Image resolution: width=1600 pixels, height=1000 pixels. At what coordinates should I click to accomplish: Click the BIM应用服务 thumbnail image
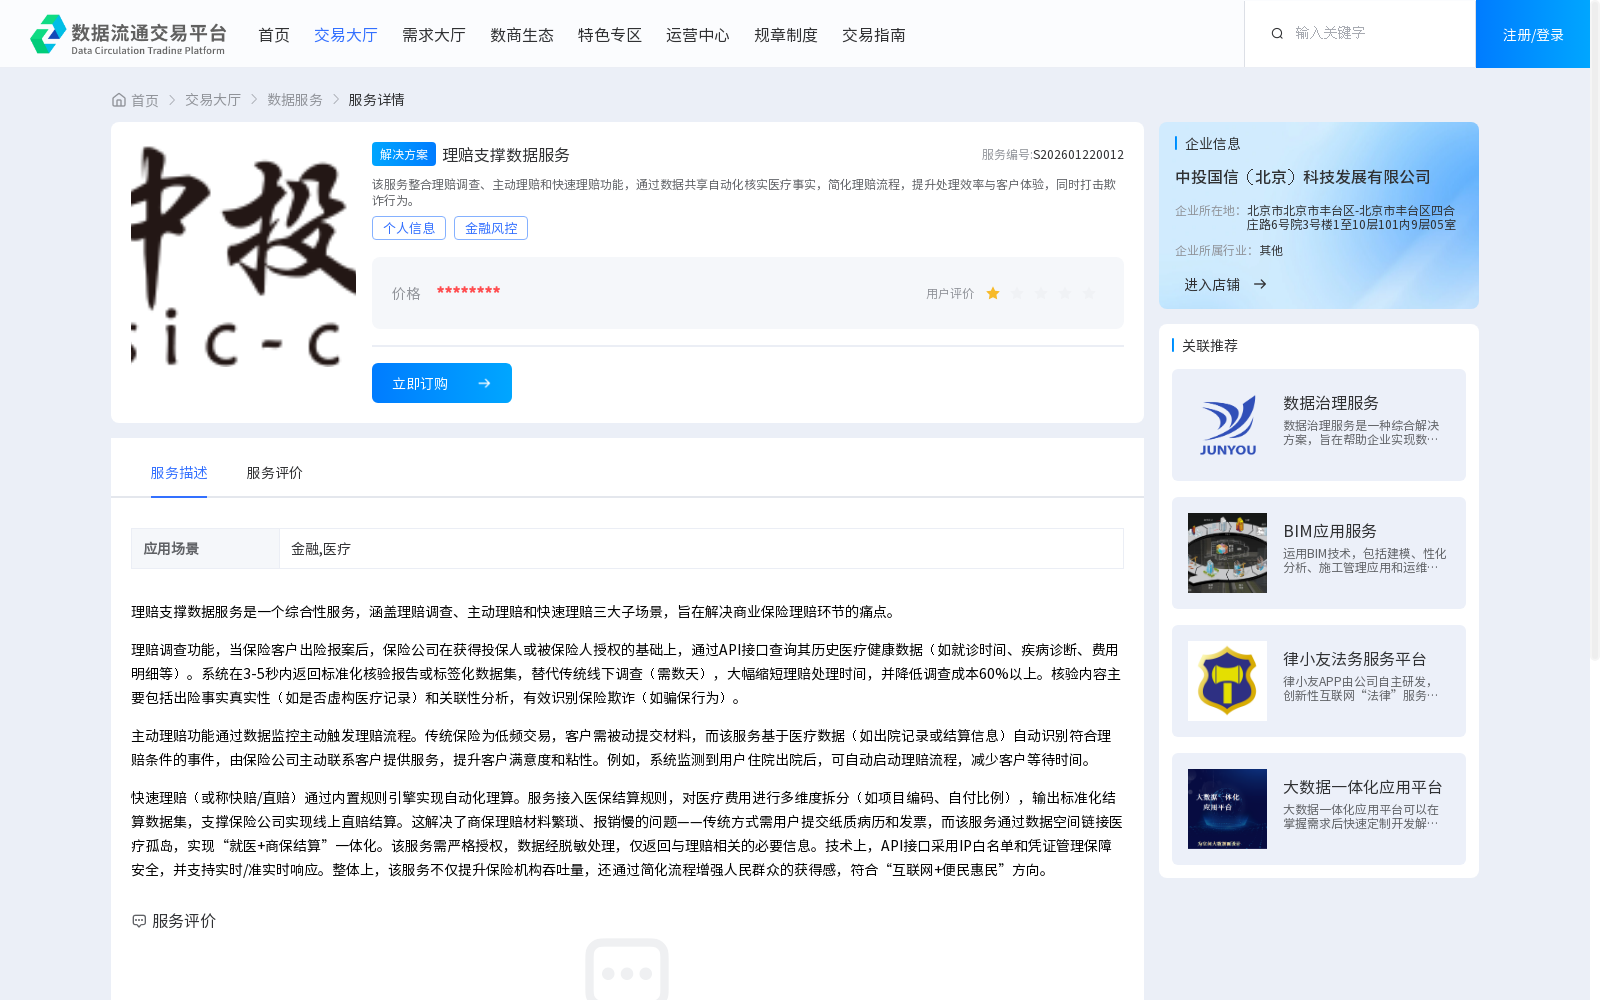[1227, 553]
